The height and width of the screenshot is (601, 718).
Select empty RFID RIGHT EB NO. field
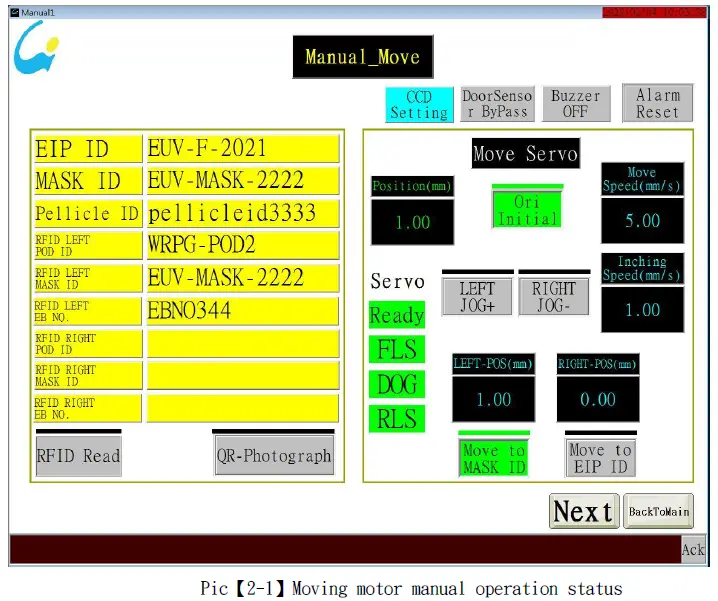243,408
